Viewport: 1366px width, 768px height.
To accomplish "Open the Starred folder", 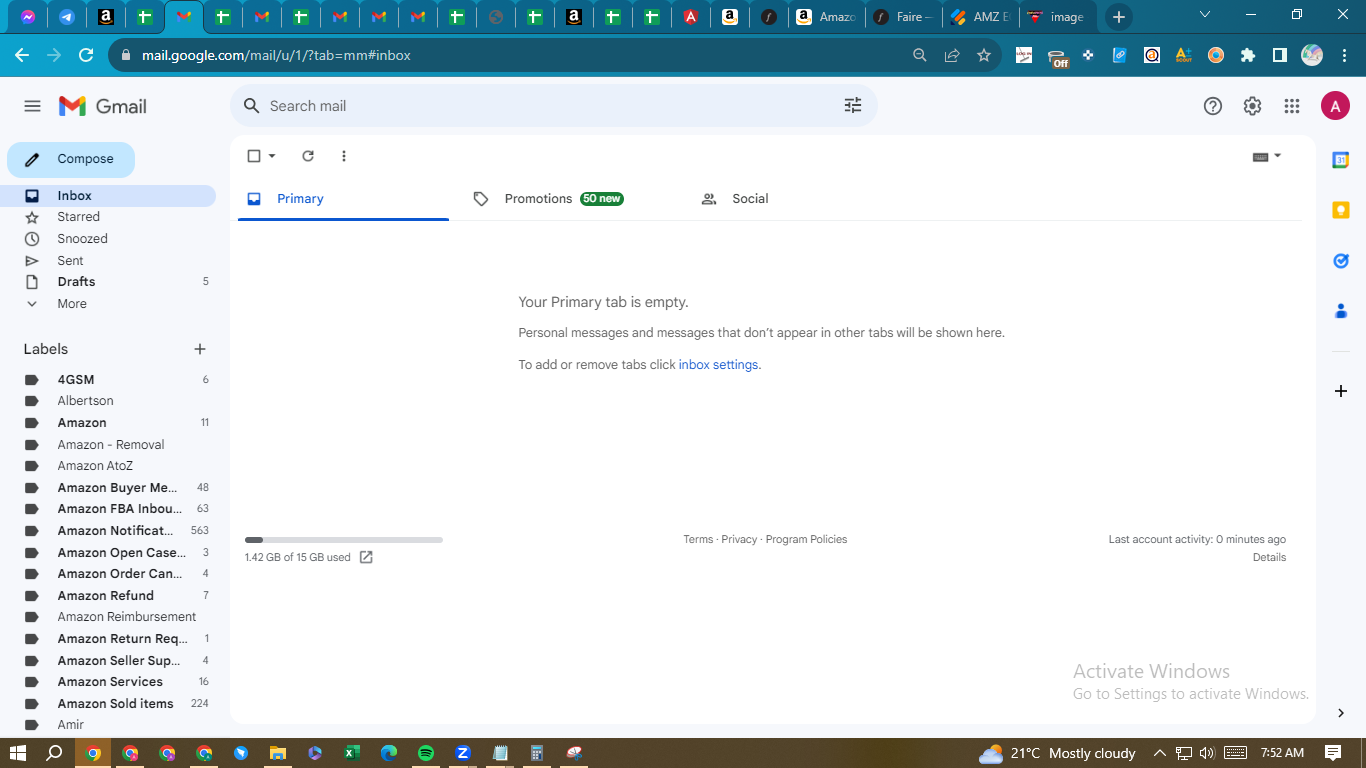I will coord(78,217).
